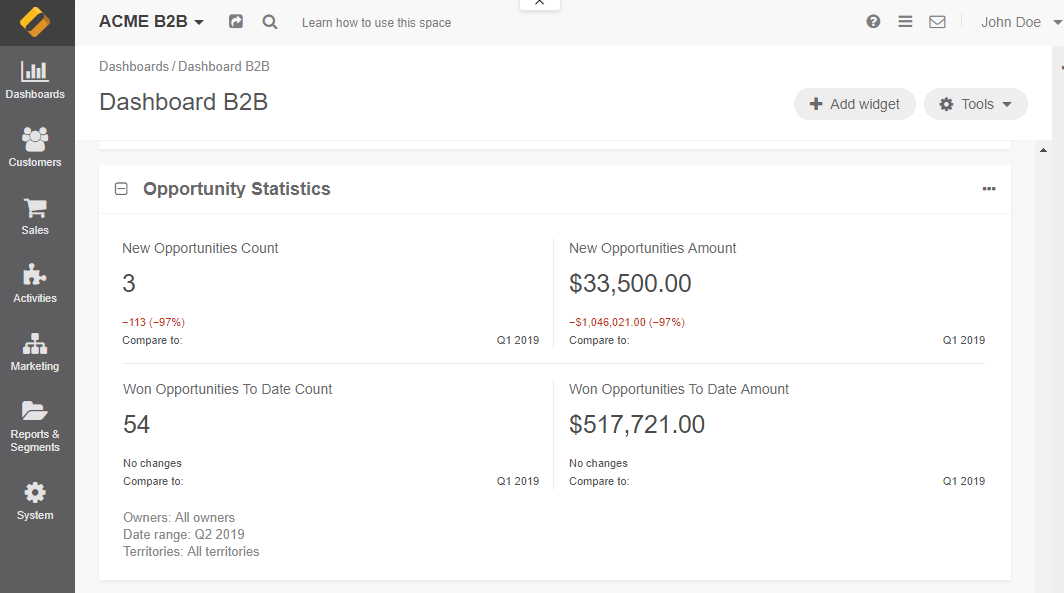Click the New Opportunities Count value 3
The height and width of the screenshot is (593, 1064).
(129, 284)
